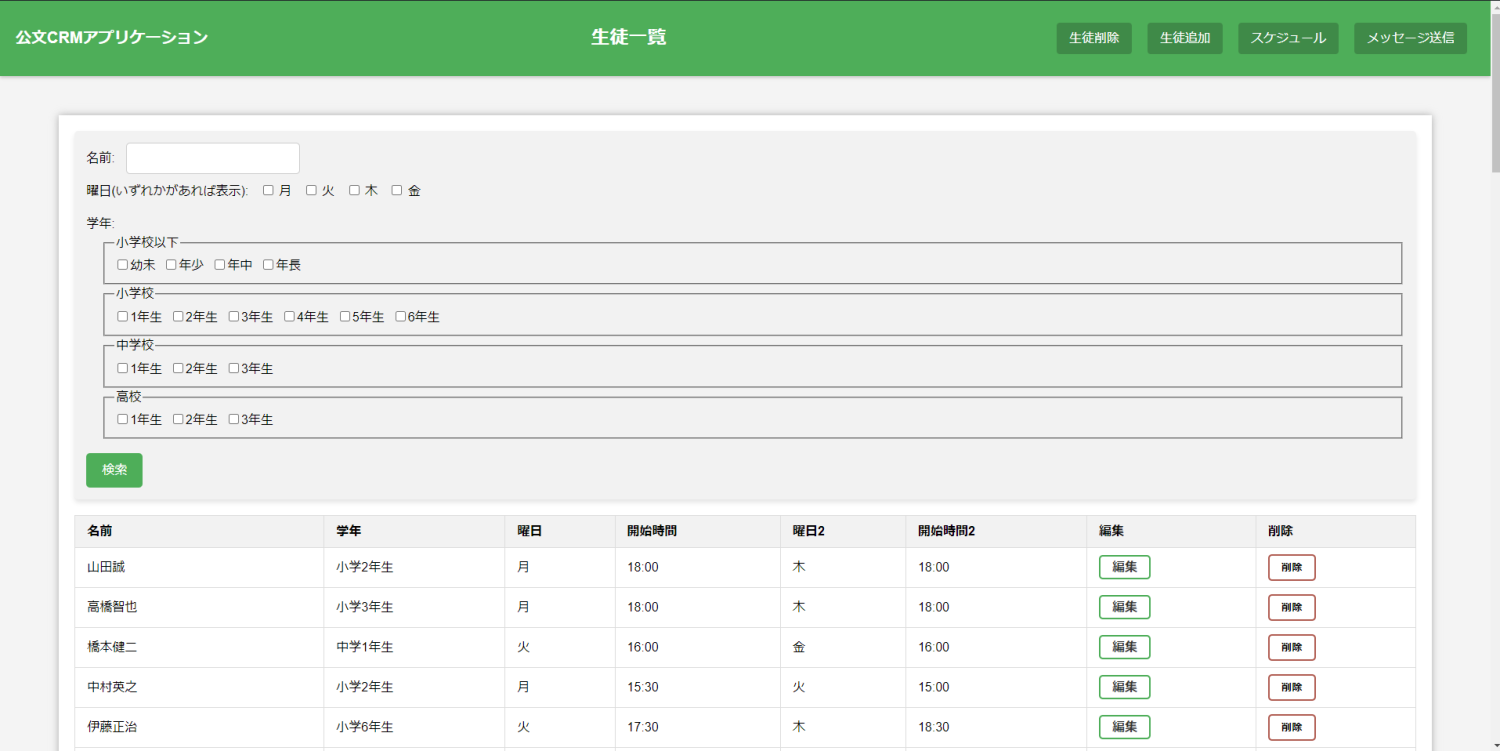Click the 生徒削除 button in header
Viewport: 1500px width, 751px height.
tap(1093, 38)
